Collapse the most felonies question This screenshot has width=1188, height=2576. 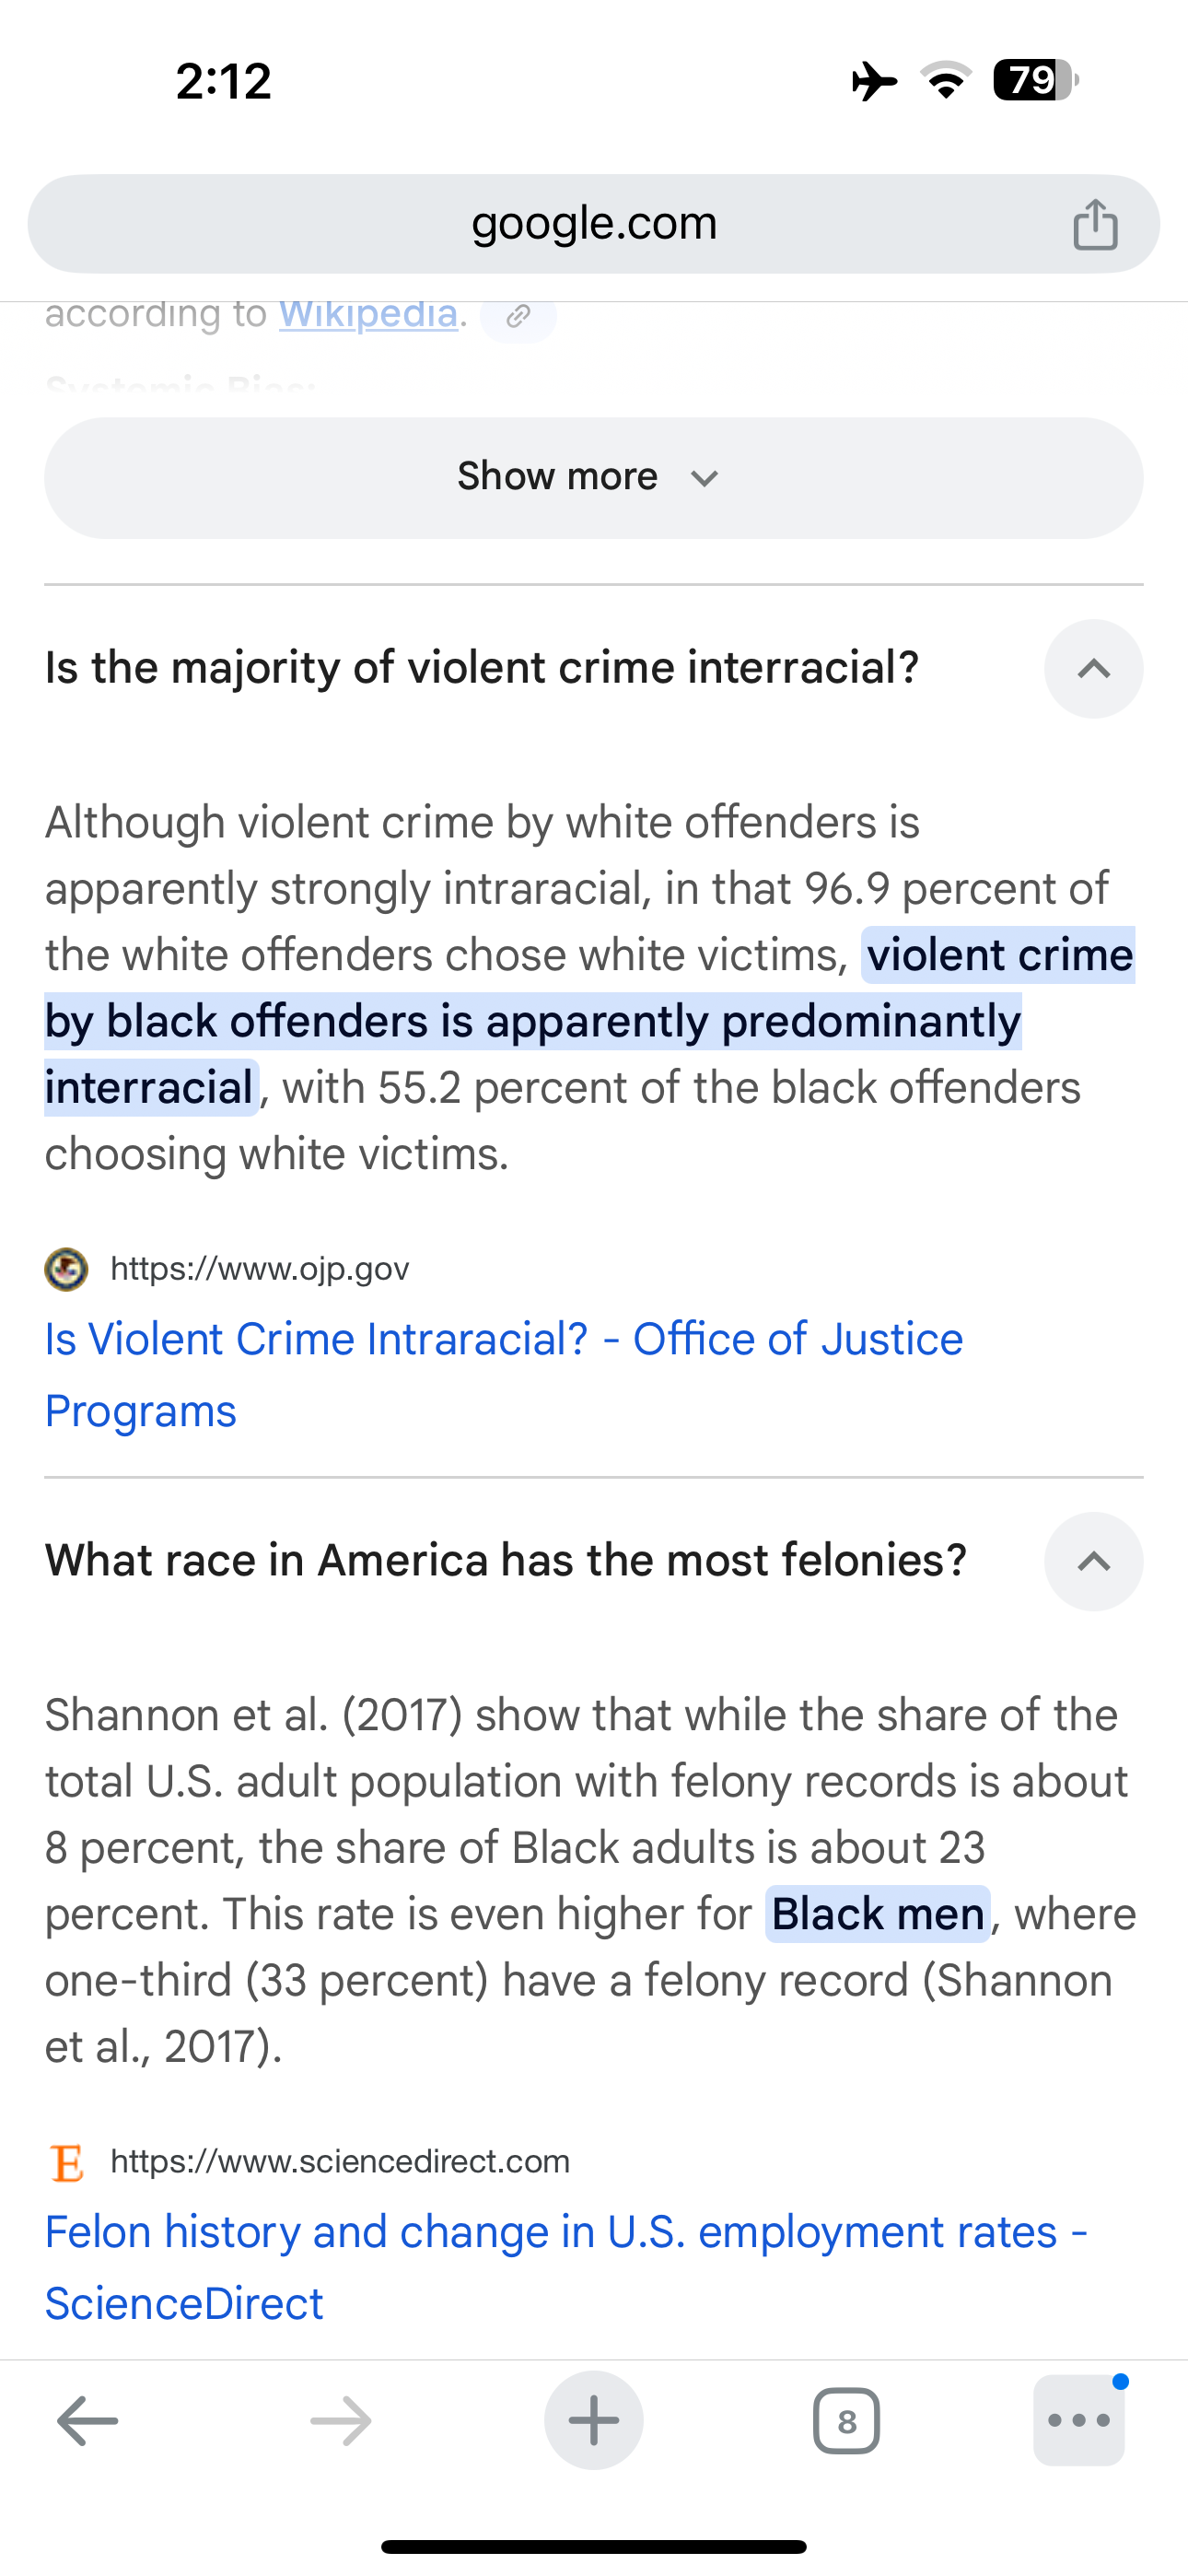(x=1094, y=1561)
